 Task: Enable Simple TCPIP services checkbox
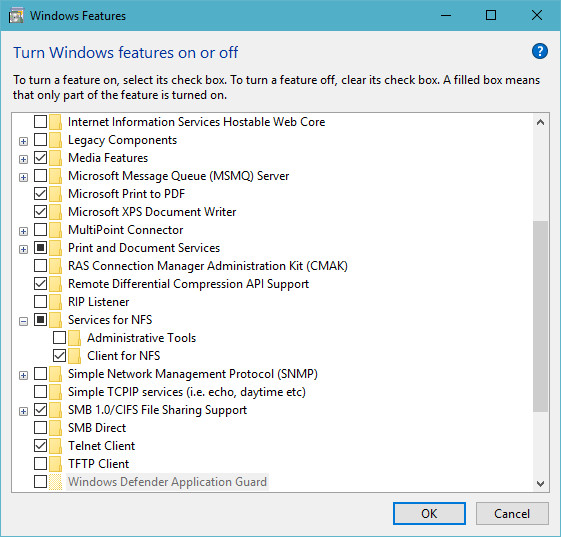pos(40,391)
